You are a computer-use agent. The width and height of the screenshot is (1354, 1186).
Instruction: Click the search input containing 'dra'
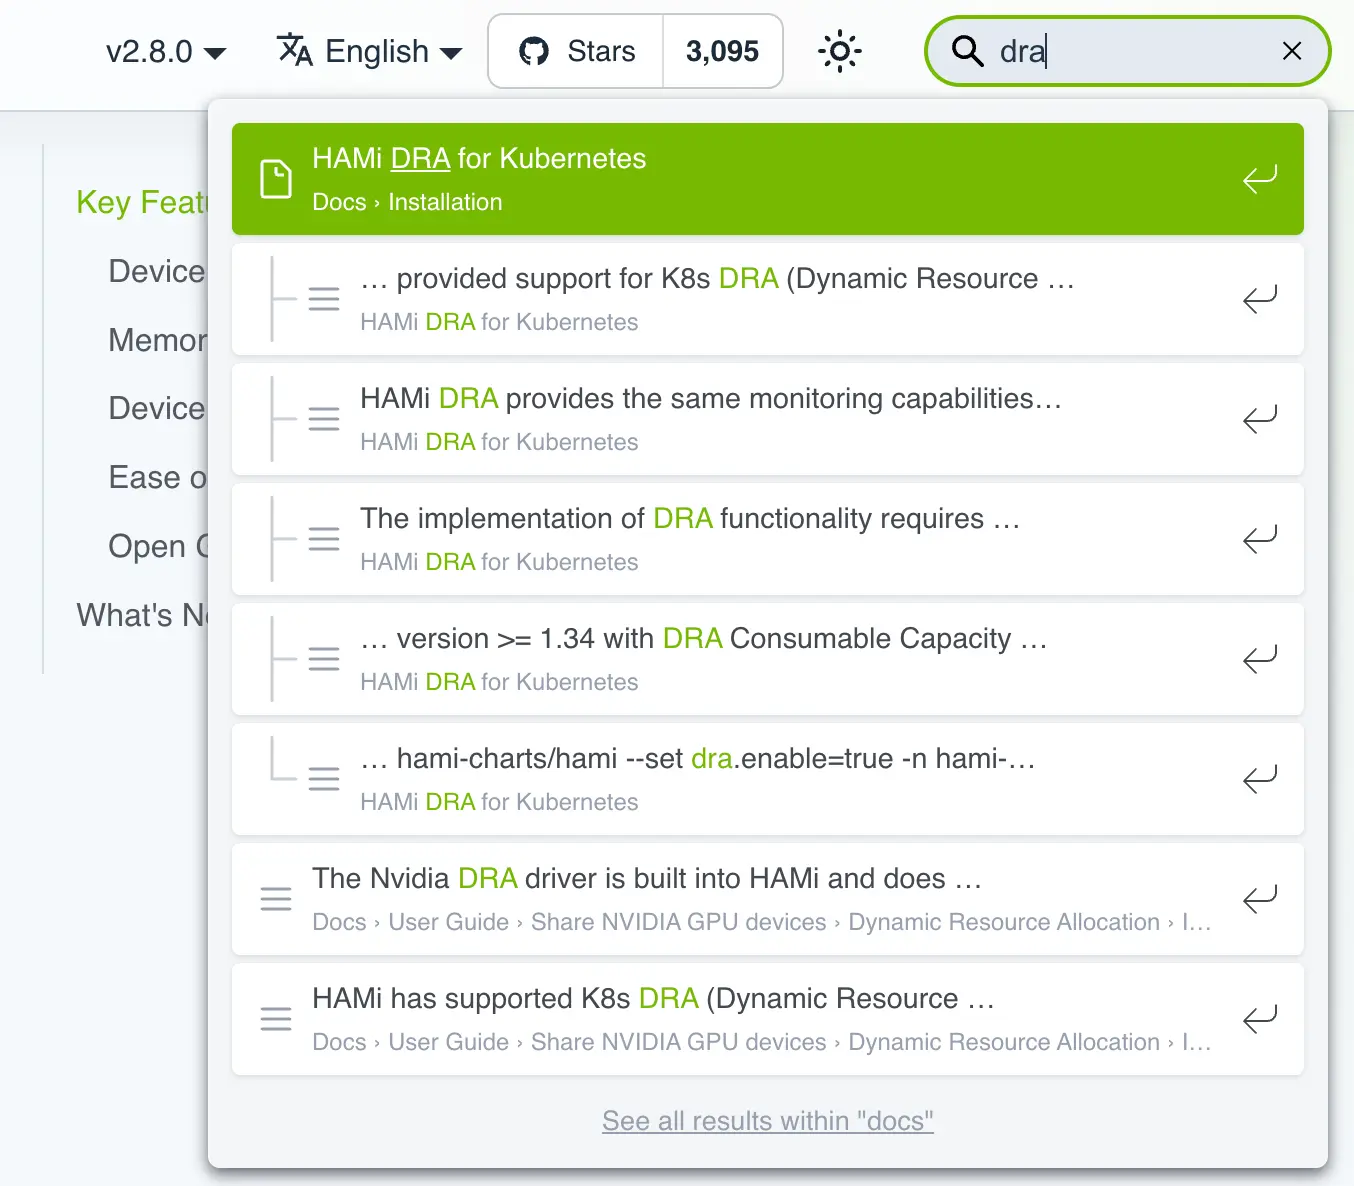click(1100, 51)
